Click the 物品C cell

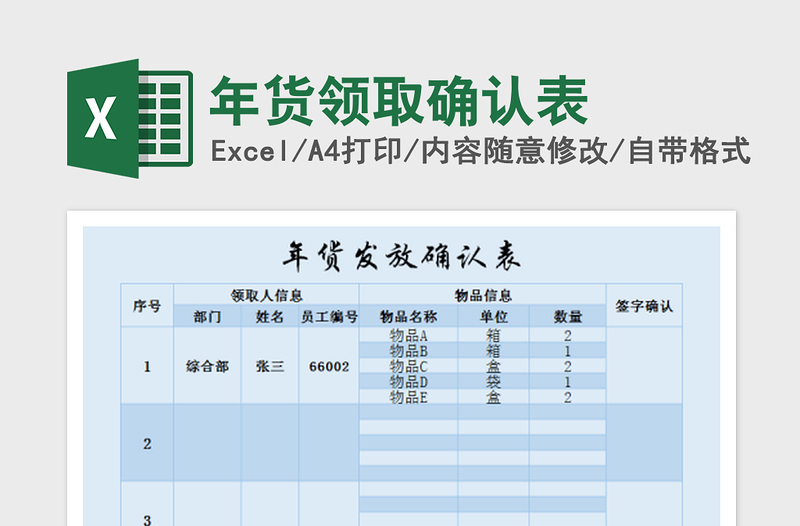click(408, 366)
